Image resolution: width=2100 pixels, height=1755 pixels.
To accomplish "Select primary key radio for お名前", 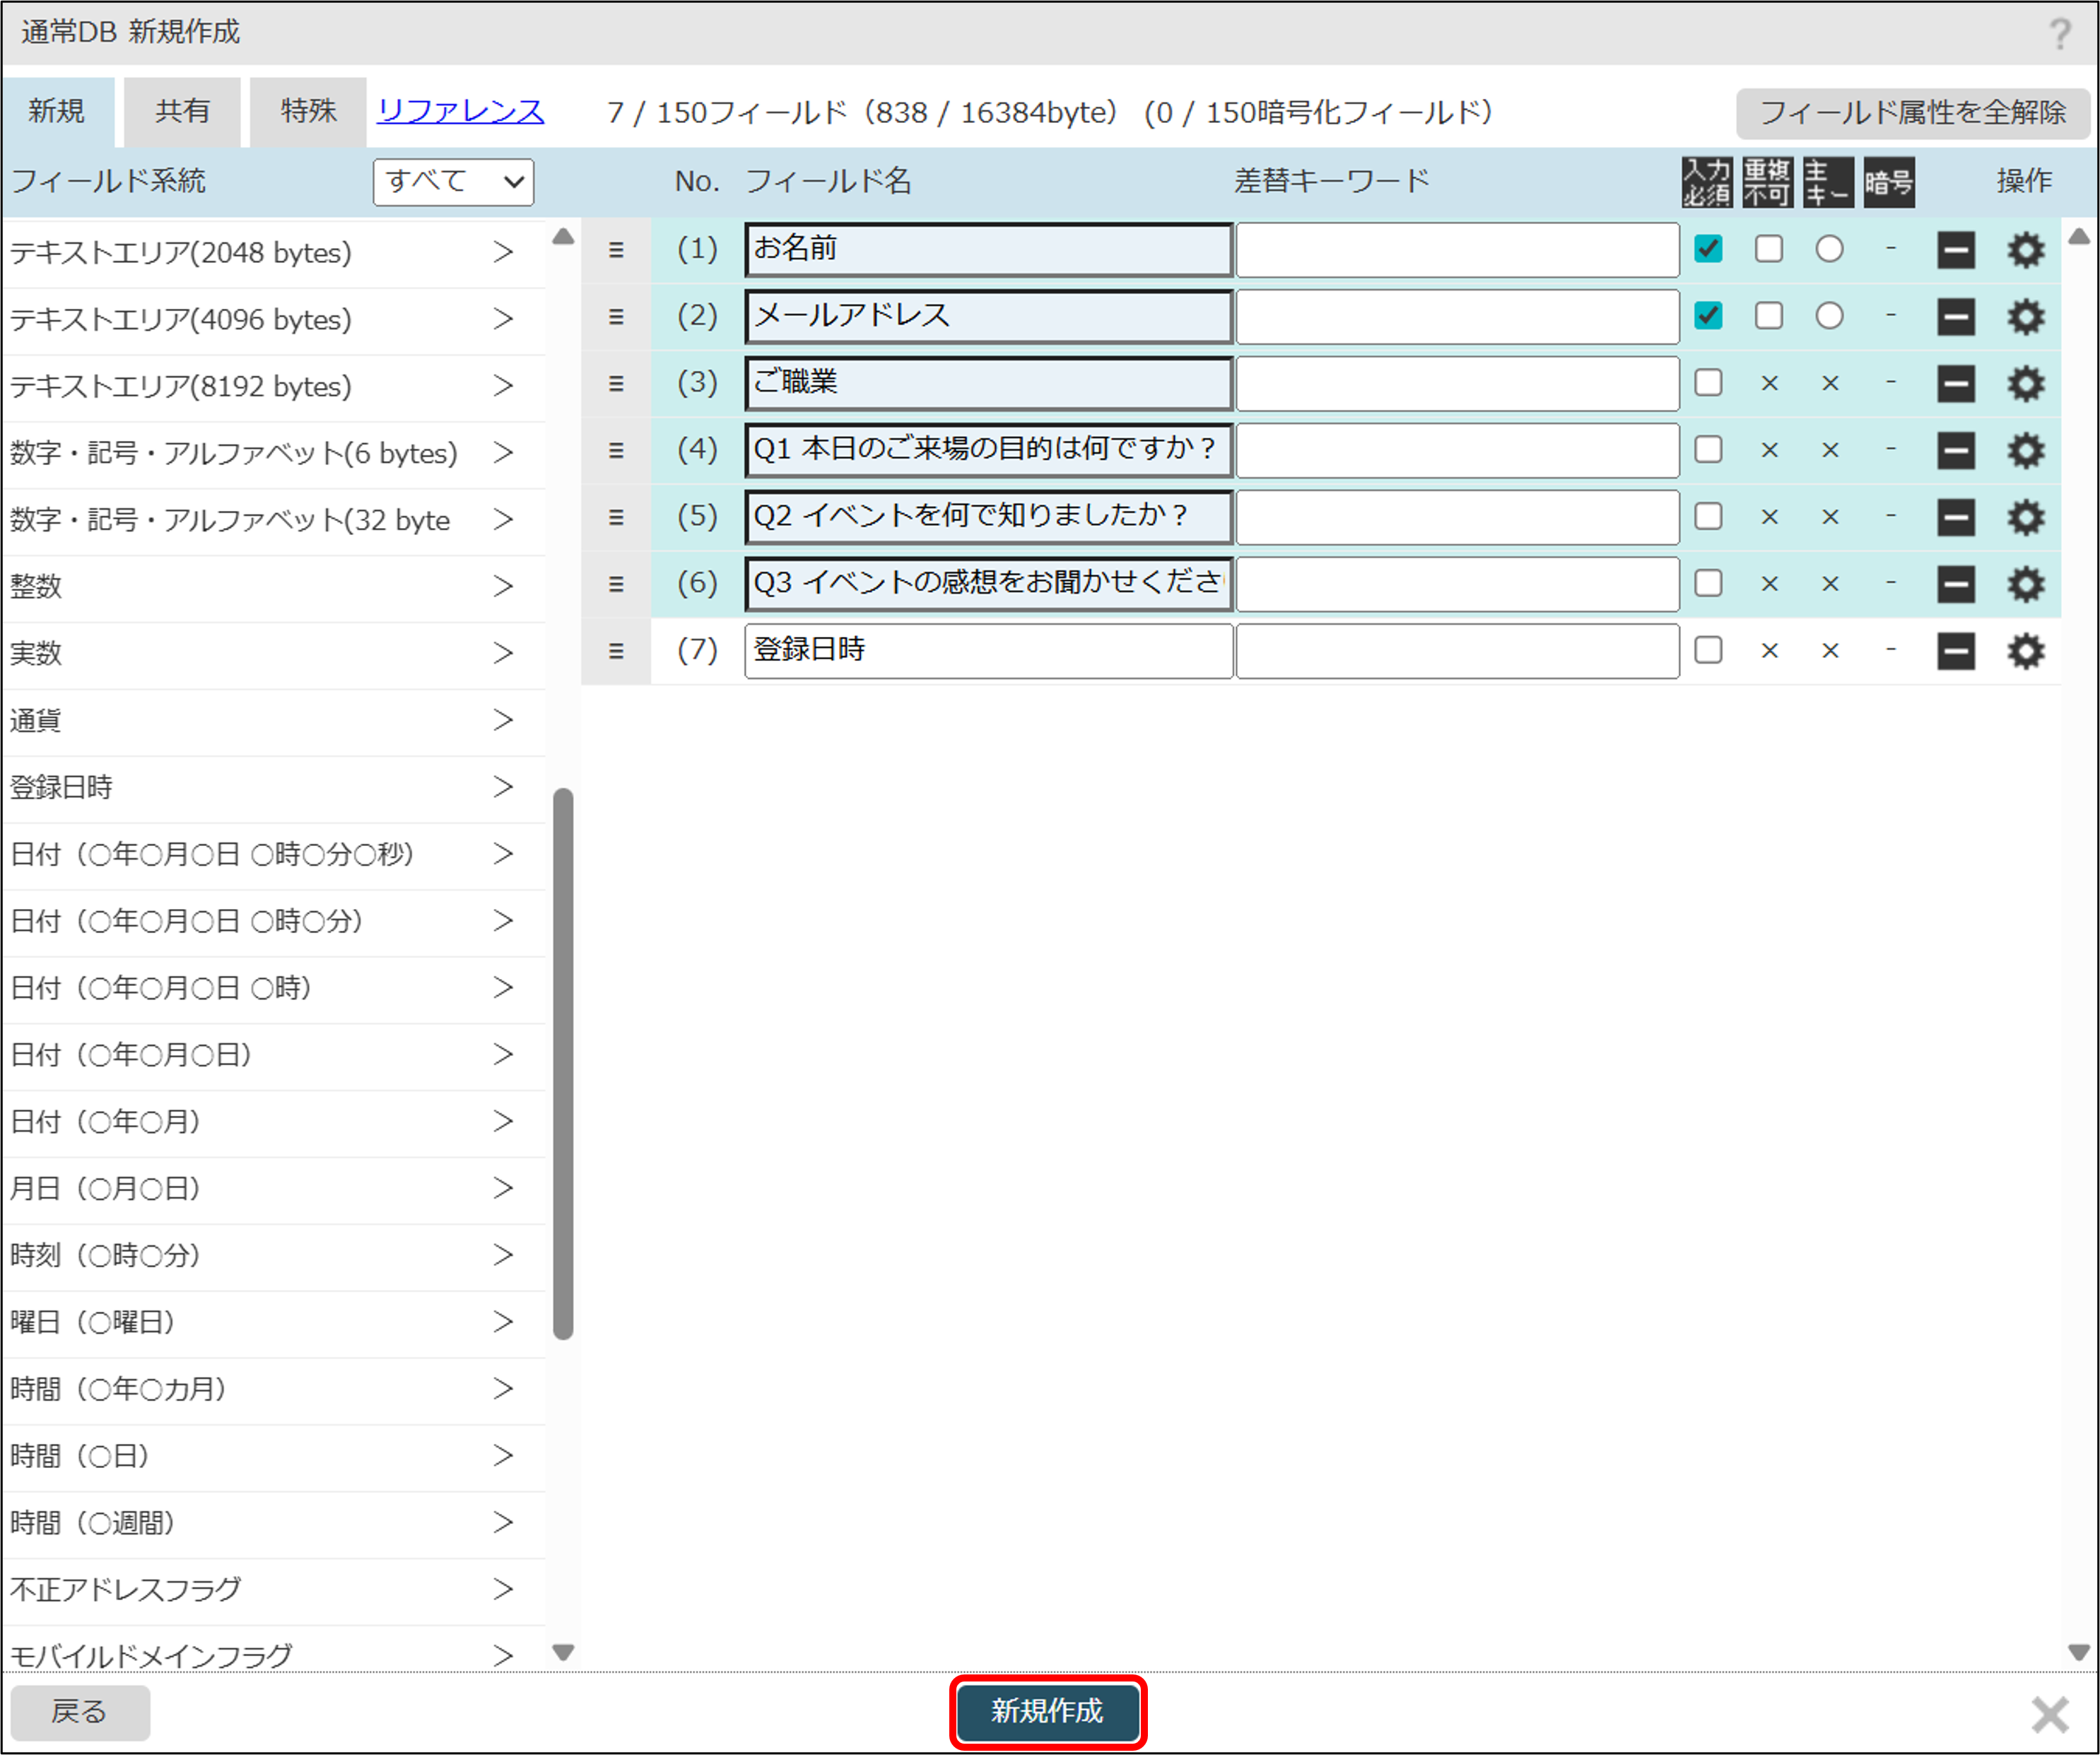I will [1829, 249].
